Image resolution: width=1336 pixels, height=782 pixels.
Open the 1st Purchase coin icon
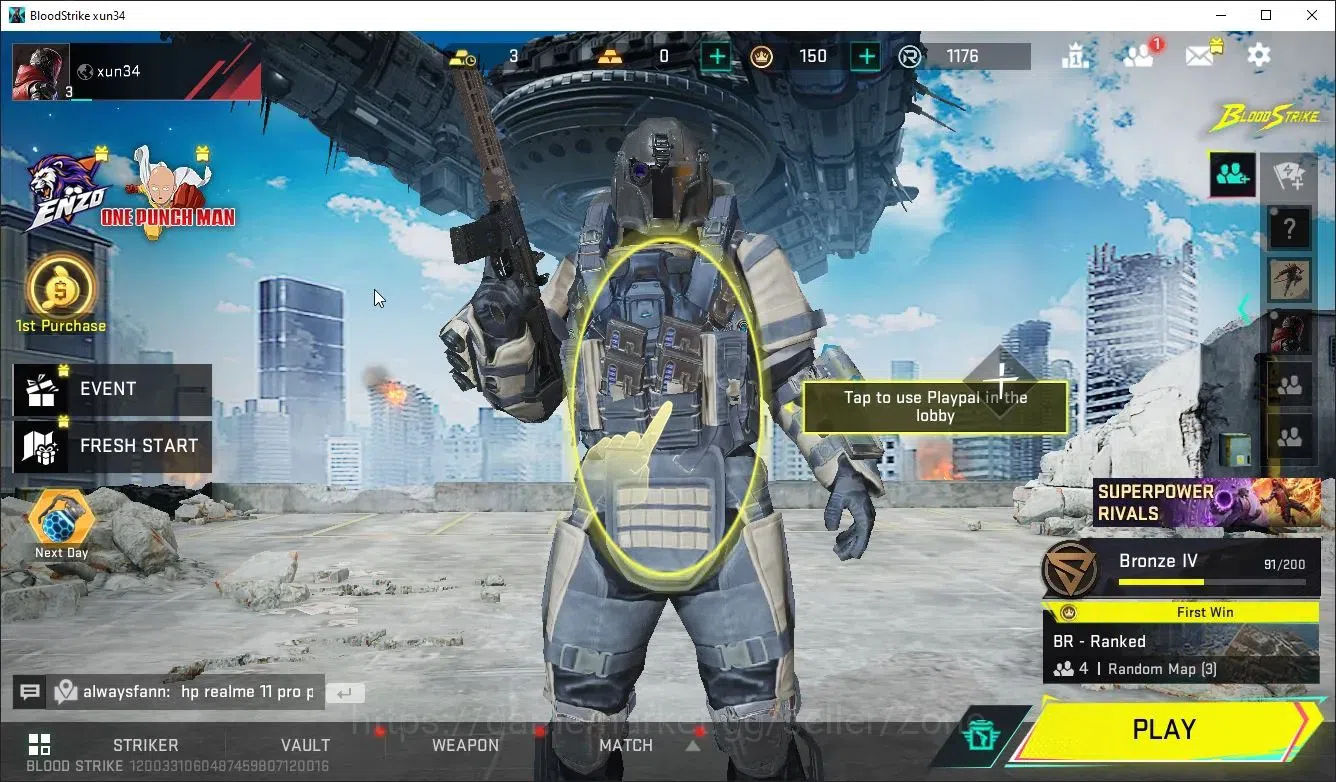click(x=61, y=288)
